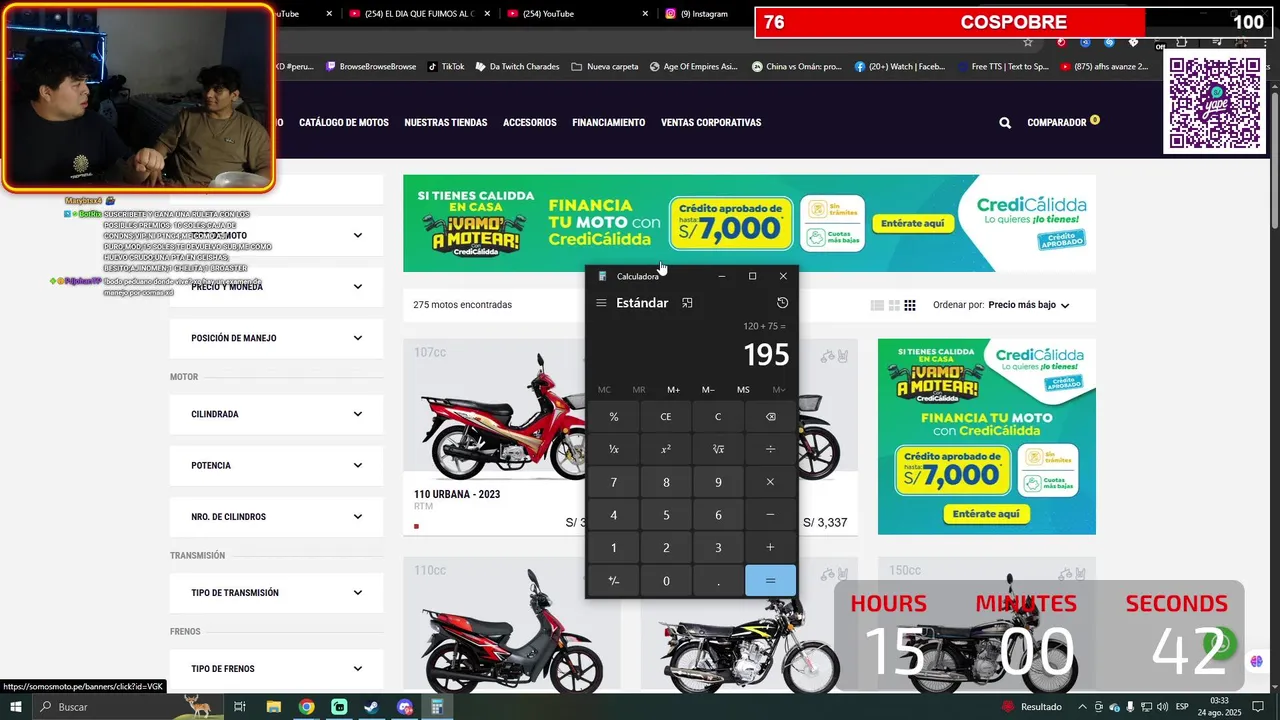
Task: Click the MC memory clear button
Action: 604,390
